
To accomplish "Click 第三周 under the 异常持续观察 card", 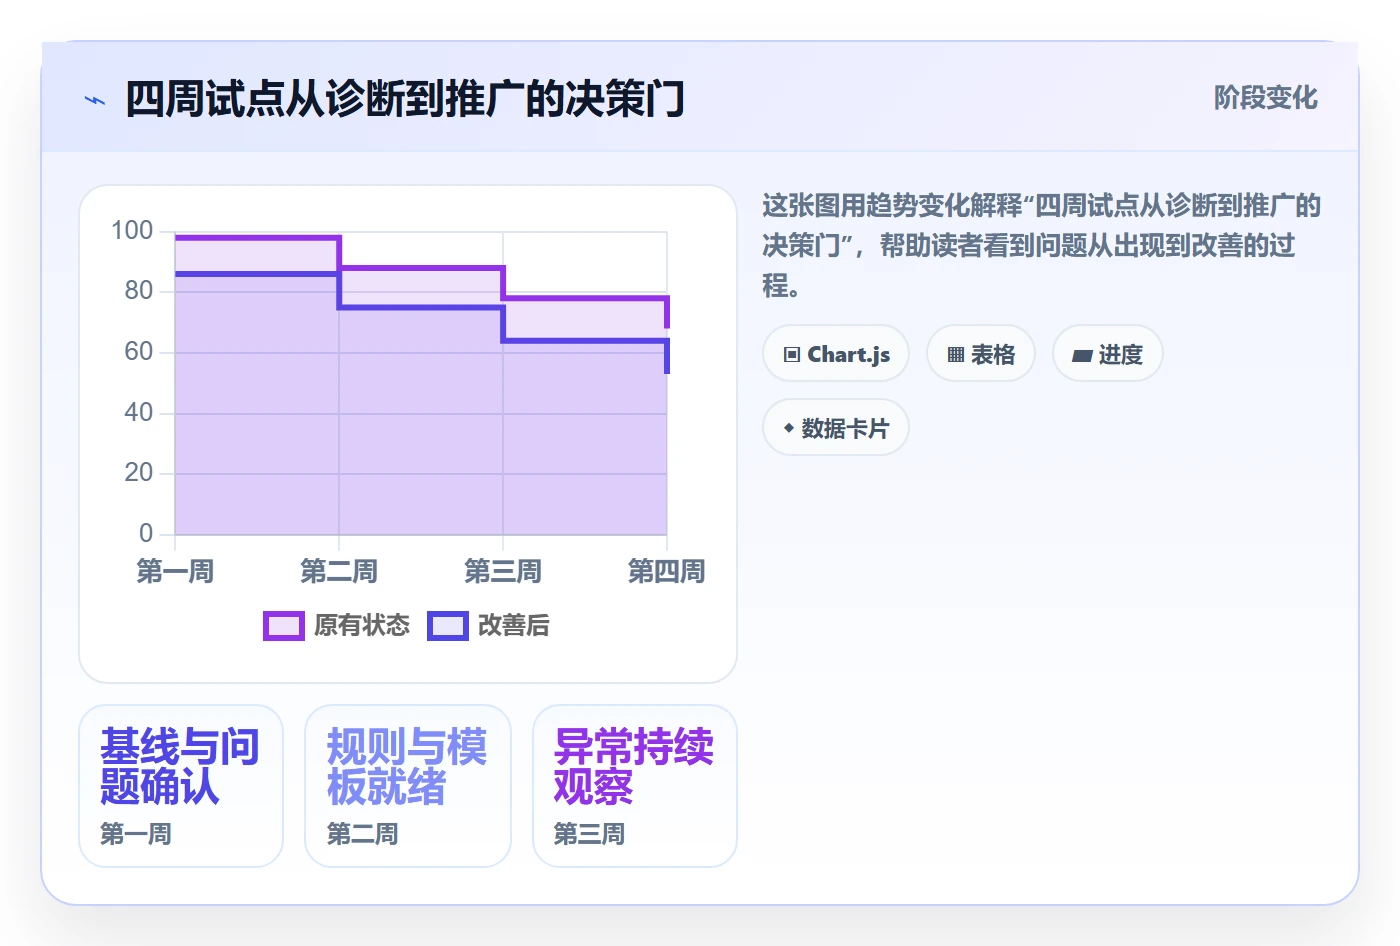I will click(590, 834).
